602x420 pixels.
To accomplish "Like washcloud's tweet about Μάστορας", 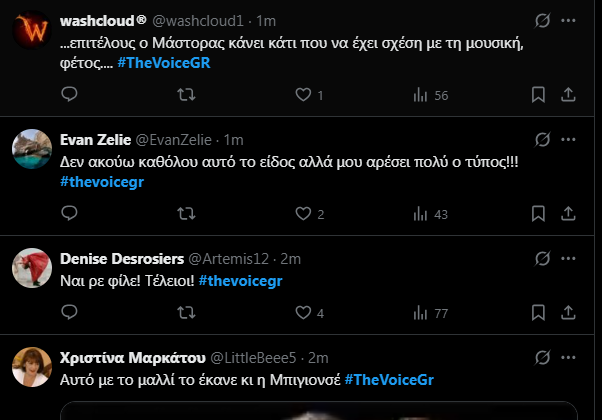I will coord(303,95).
